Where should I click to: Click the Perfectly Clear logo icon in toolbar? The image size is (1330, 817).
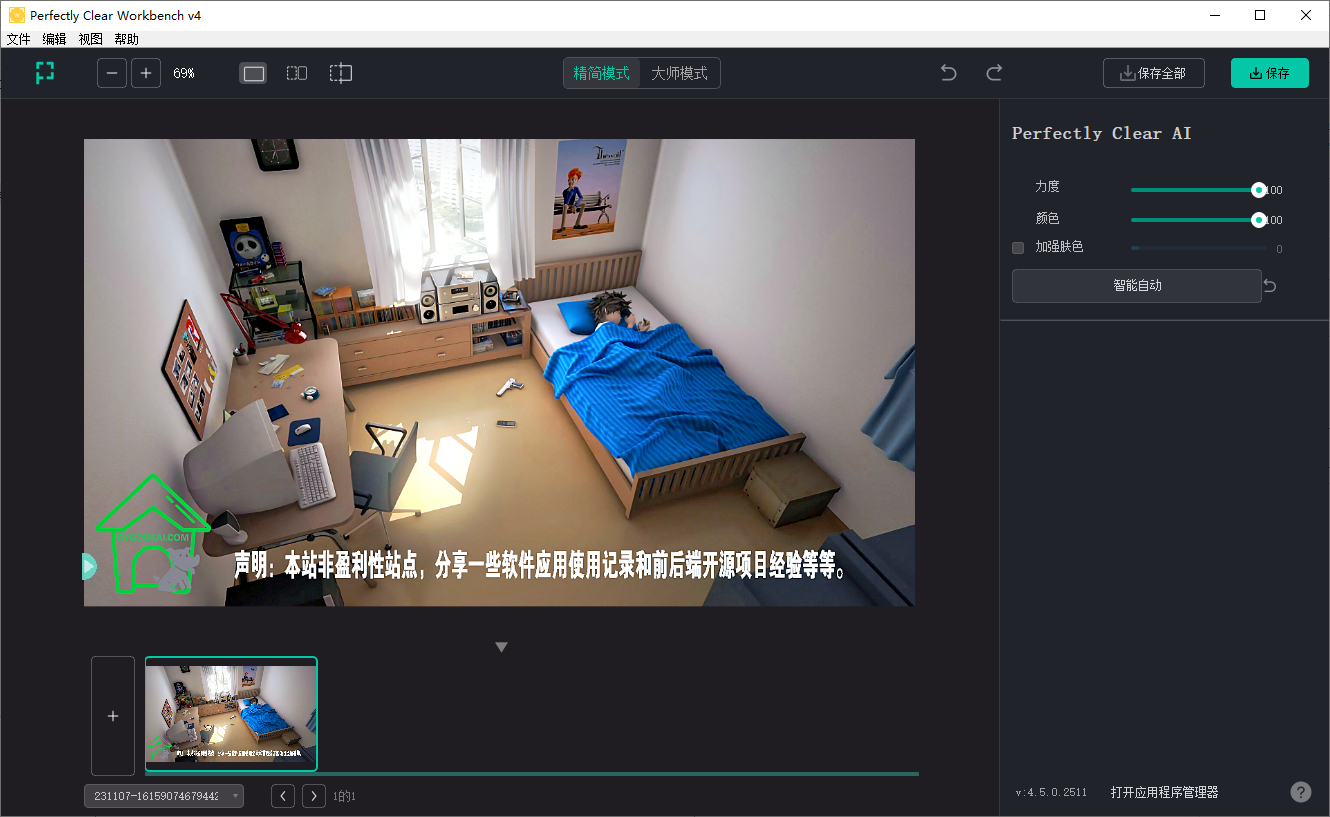pos(44,73)
